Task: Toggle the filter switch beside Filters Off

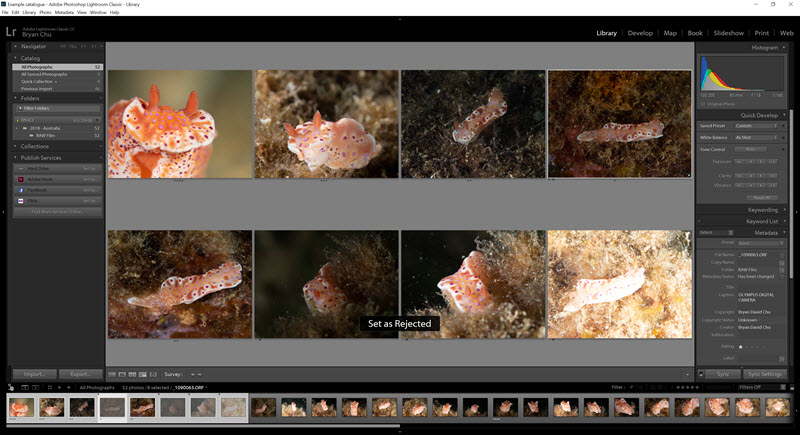Action: click(x=790, y=386)
